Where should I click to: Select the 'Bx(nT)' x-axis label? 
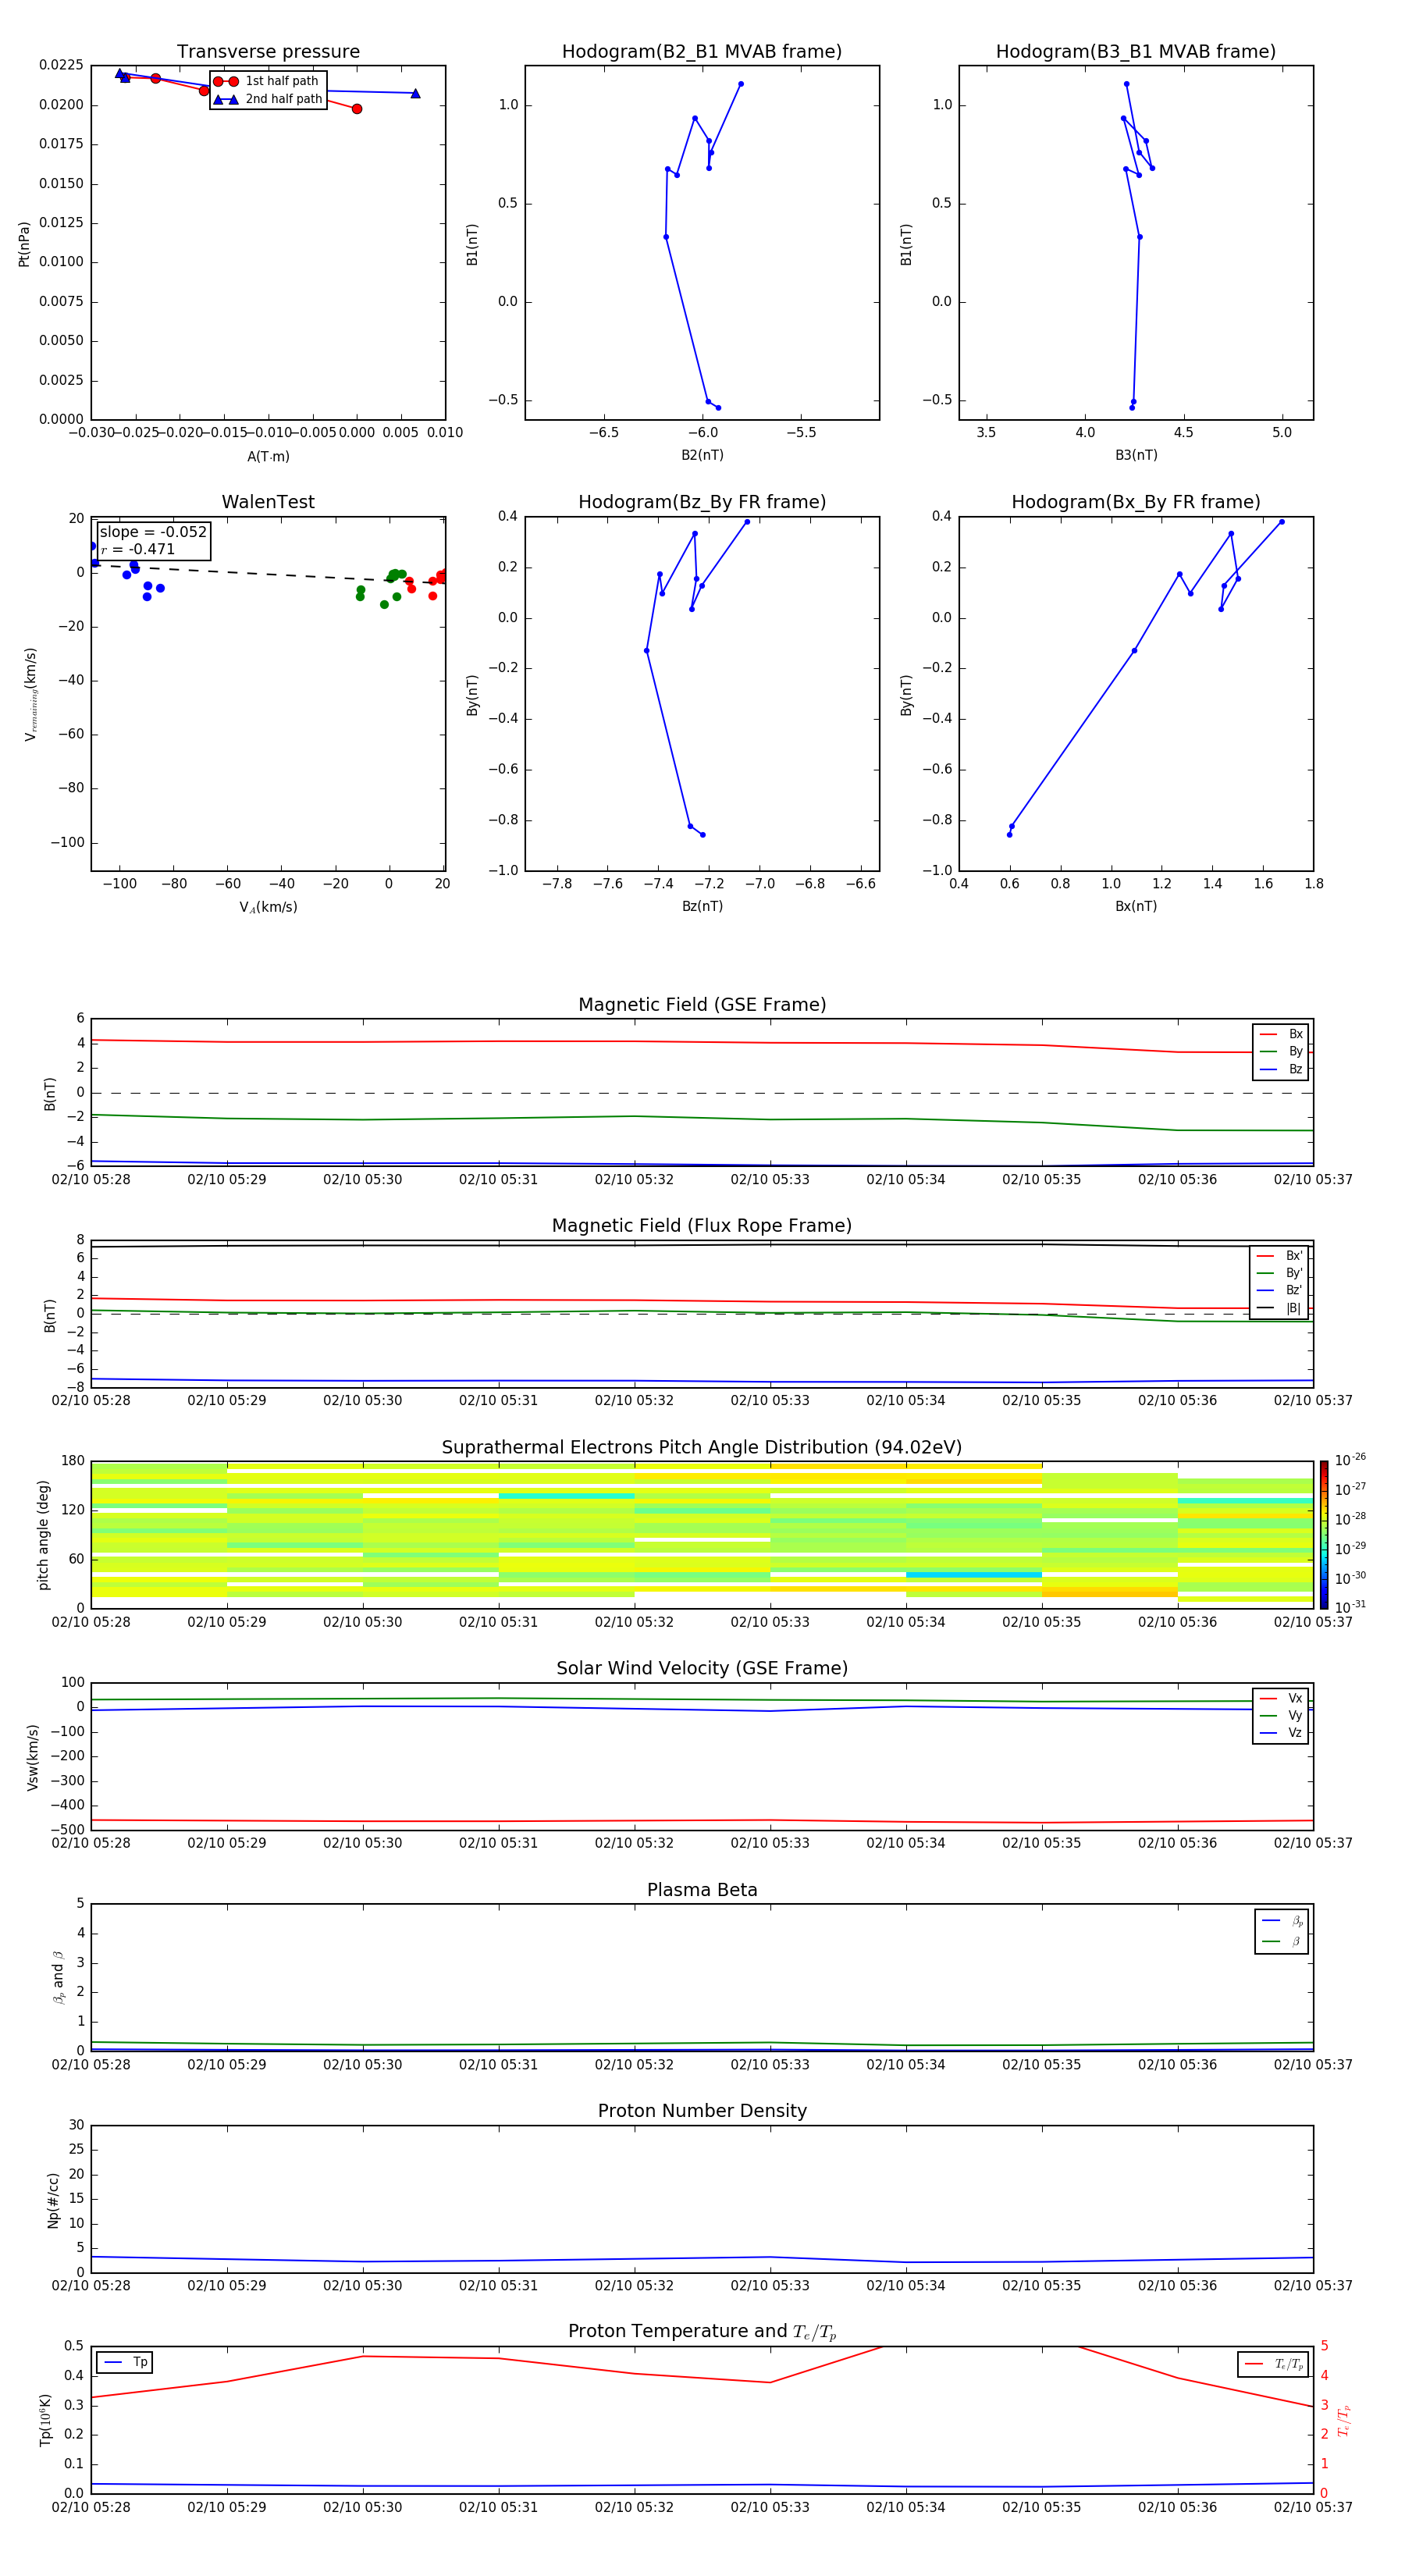[1136, 906]
